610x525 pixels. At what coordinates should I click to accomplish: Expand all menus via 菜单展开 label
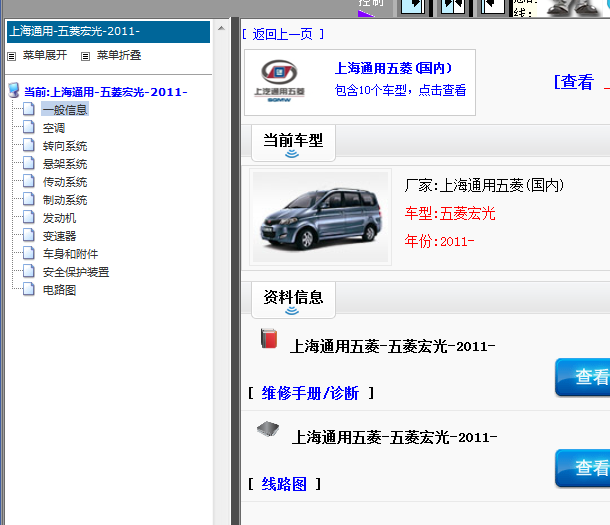45,55
